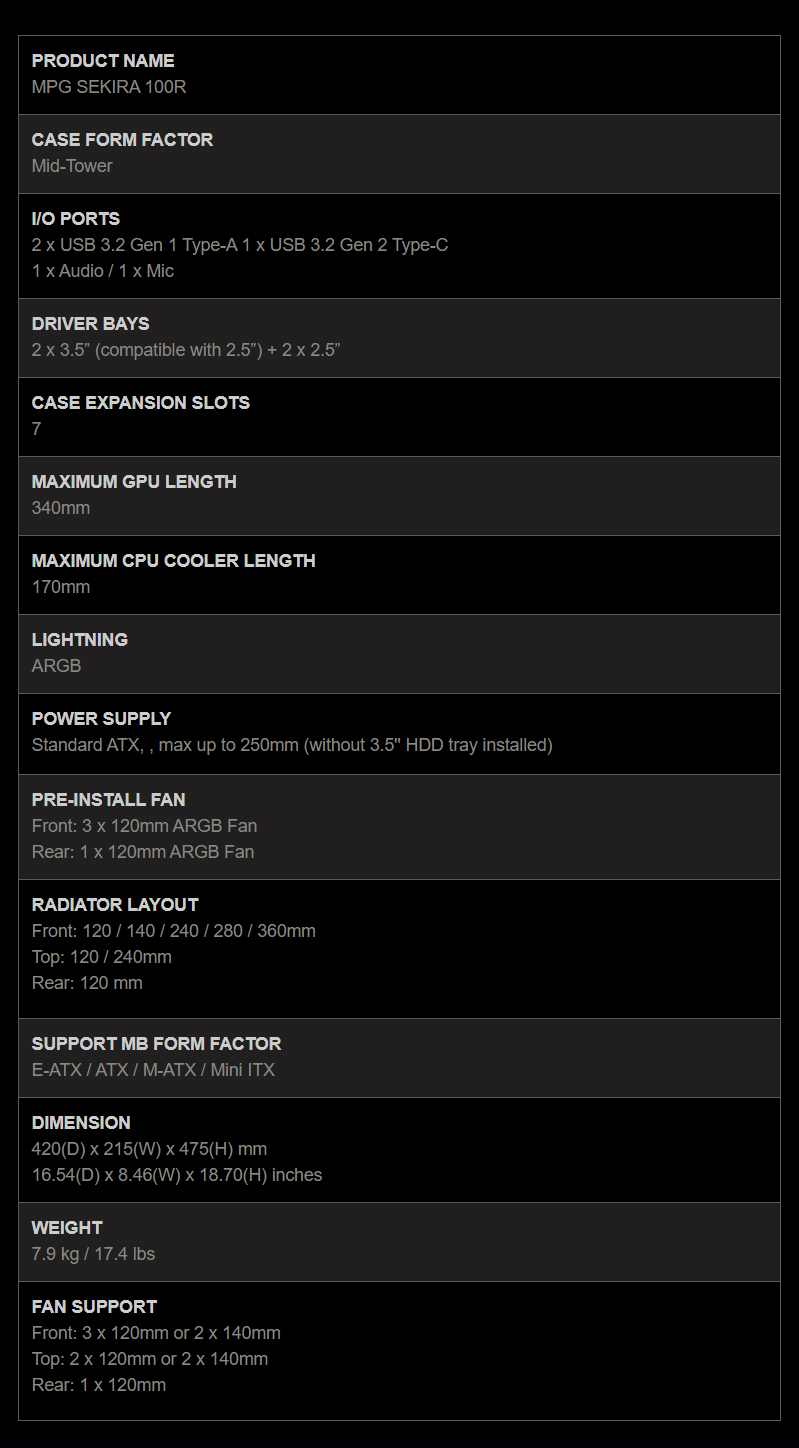The height and width of the screenshot is (1448, 799).
Task: Click the Mid-Tower value
Action: point(72,166)
